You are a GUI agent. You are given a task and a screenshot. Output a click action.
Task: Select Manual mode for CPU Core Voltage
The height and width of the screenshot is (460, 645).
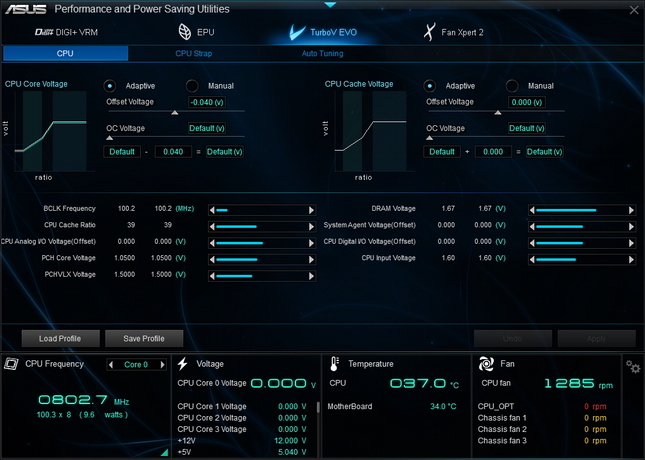coord(192,86)
